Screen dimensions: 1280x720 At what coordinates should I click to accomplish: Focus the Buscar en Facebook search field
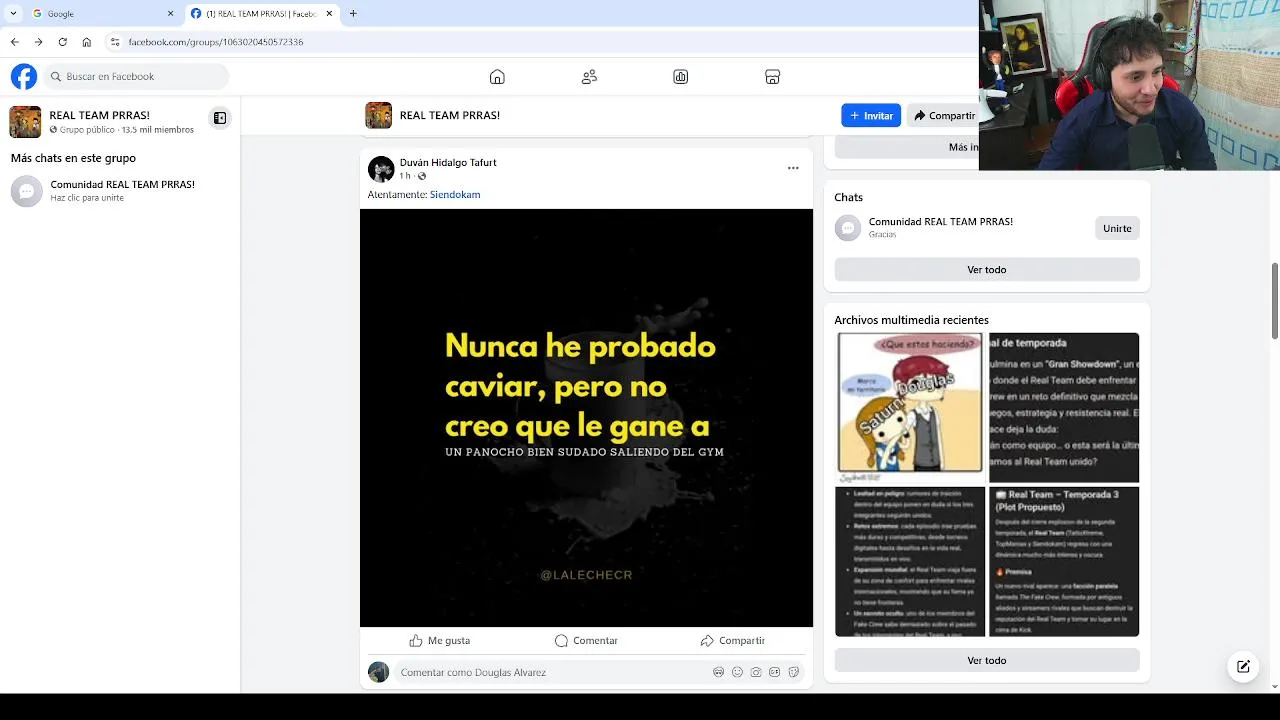pyautogui.click(x=136, y=76)
